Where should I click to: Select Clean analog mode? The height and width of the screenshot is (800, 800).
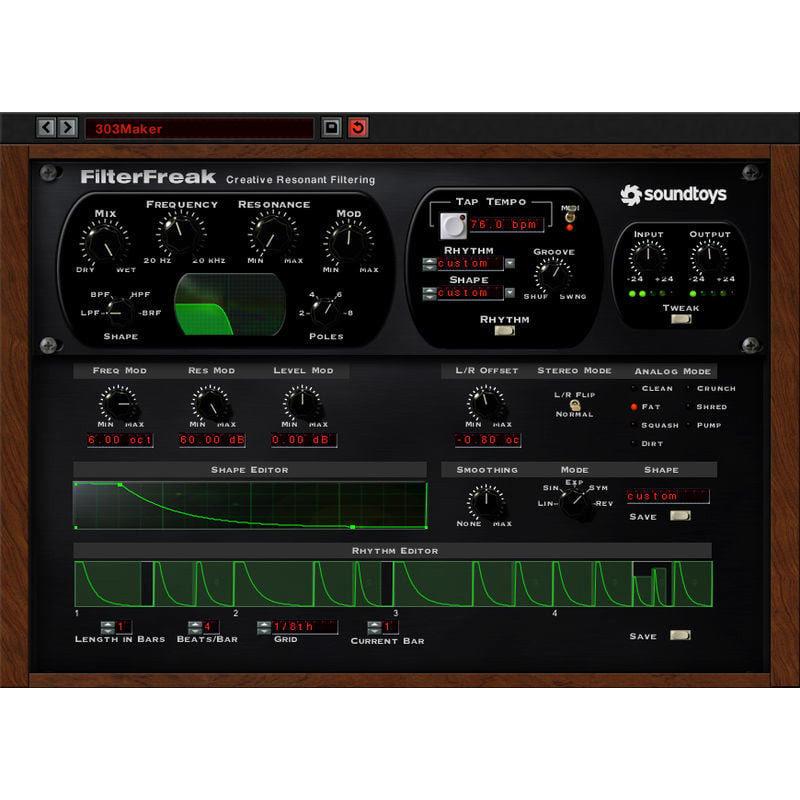(x=652, y=389)
